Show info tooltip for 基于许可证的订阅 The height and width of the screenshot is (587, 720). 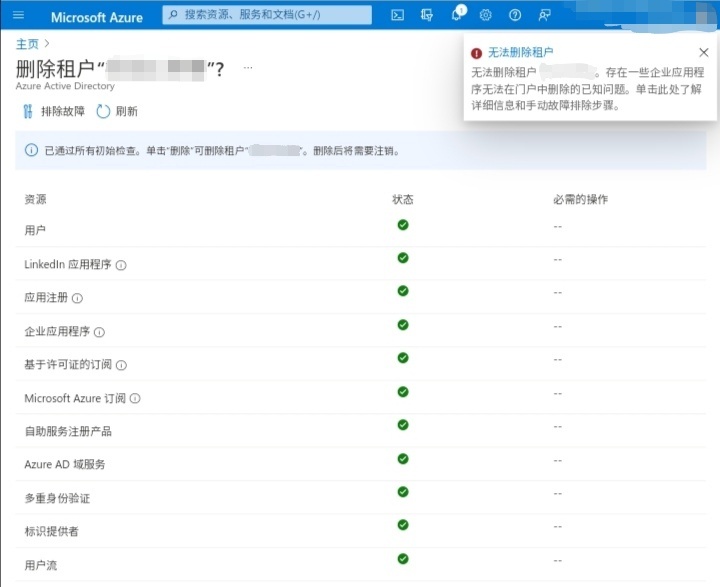coord(121,365)
